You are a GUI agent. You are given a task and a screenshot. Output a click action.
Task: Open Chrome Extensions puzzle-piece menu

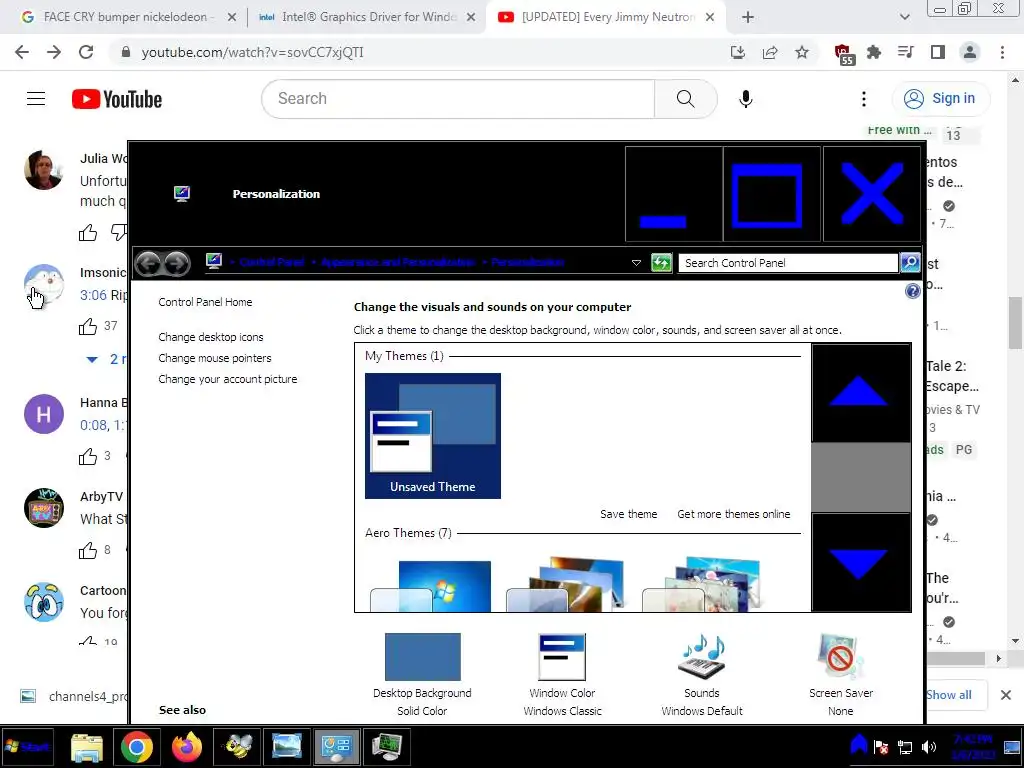(874, 52)
